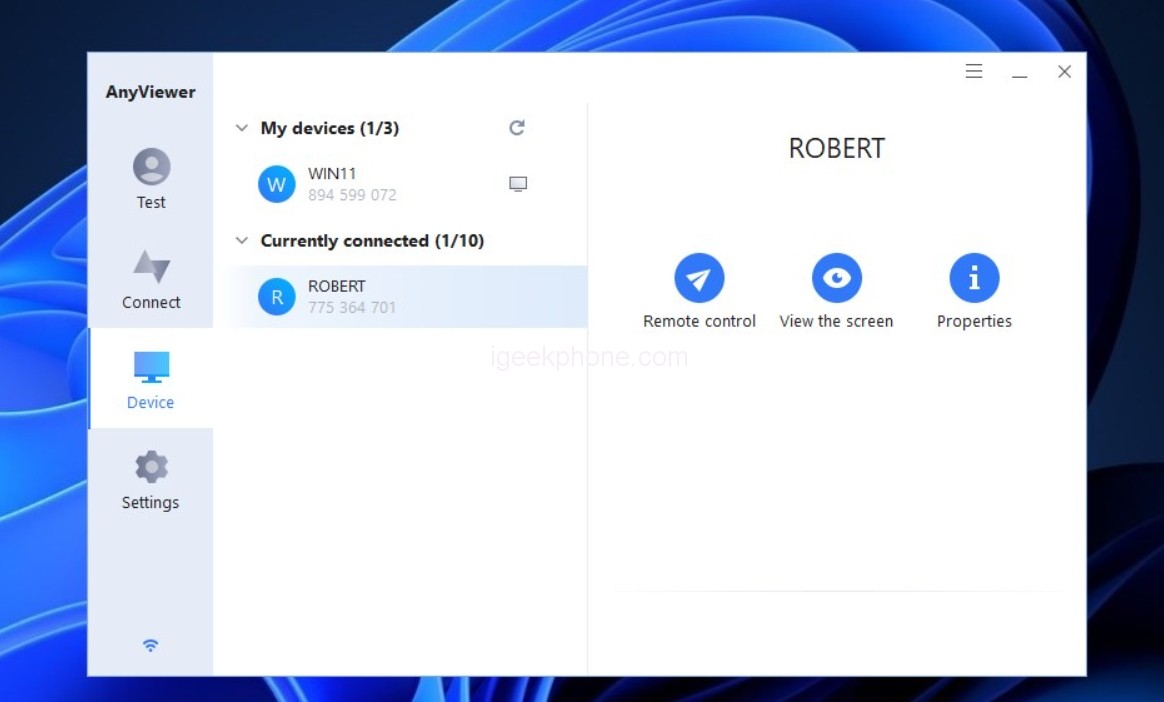The height and width of the screenshot is (702, 1164).
Task: Select the WIN11 device name
Action: (332, 174)
